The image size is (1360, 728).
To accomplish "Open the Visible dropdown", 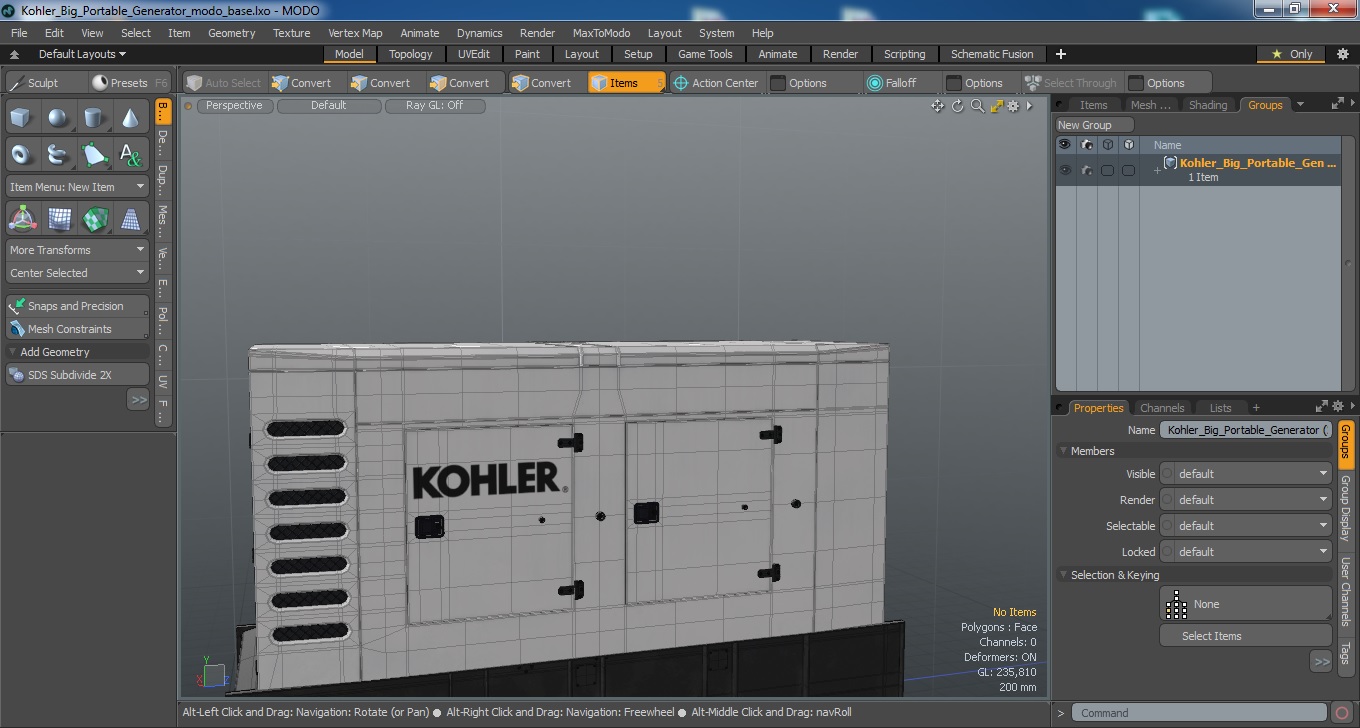I will [x=1245, y=474].
